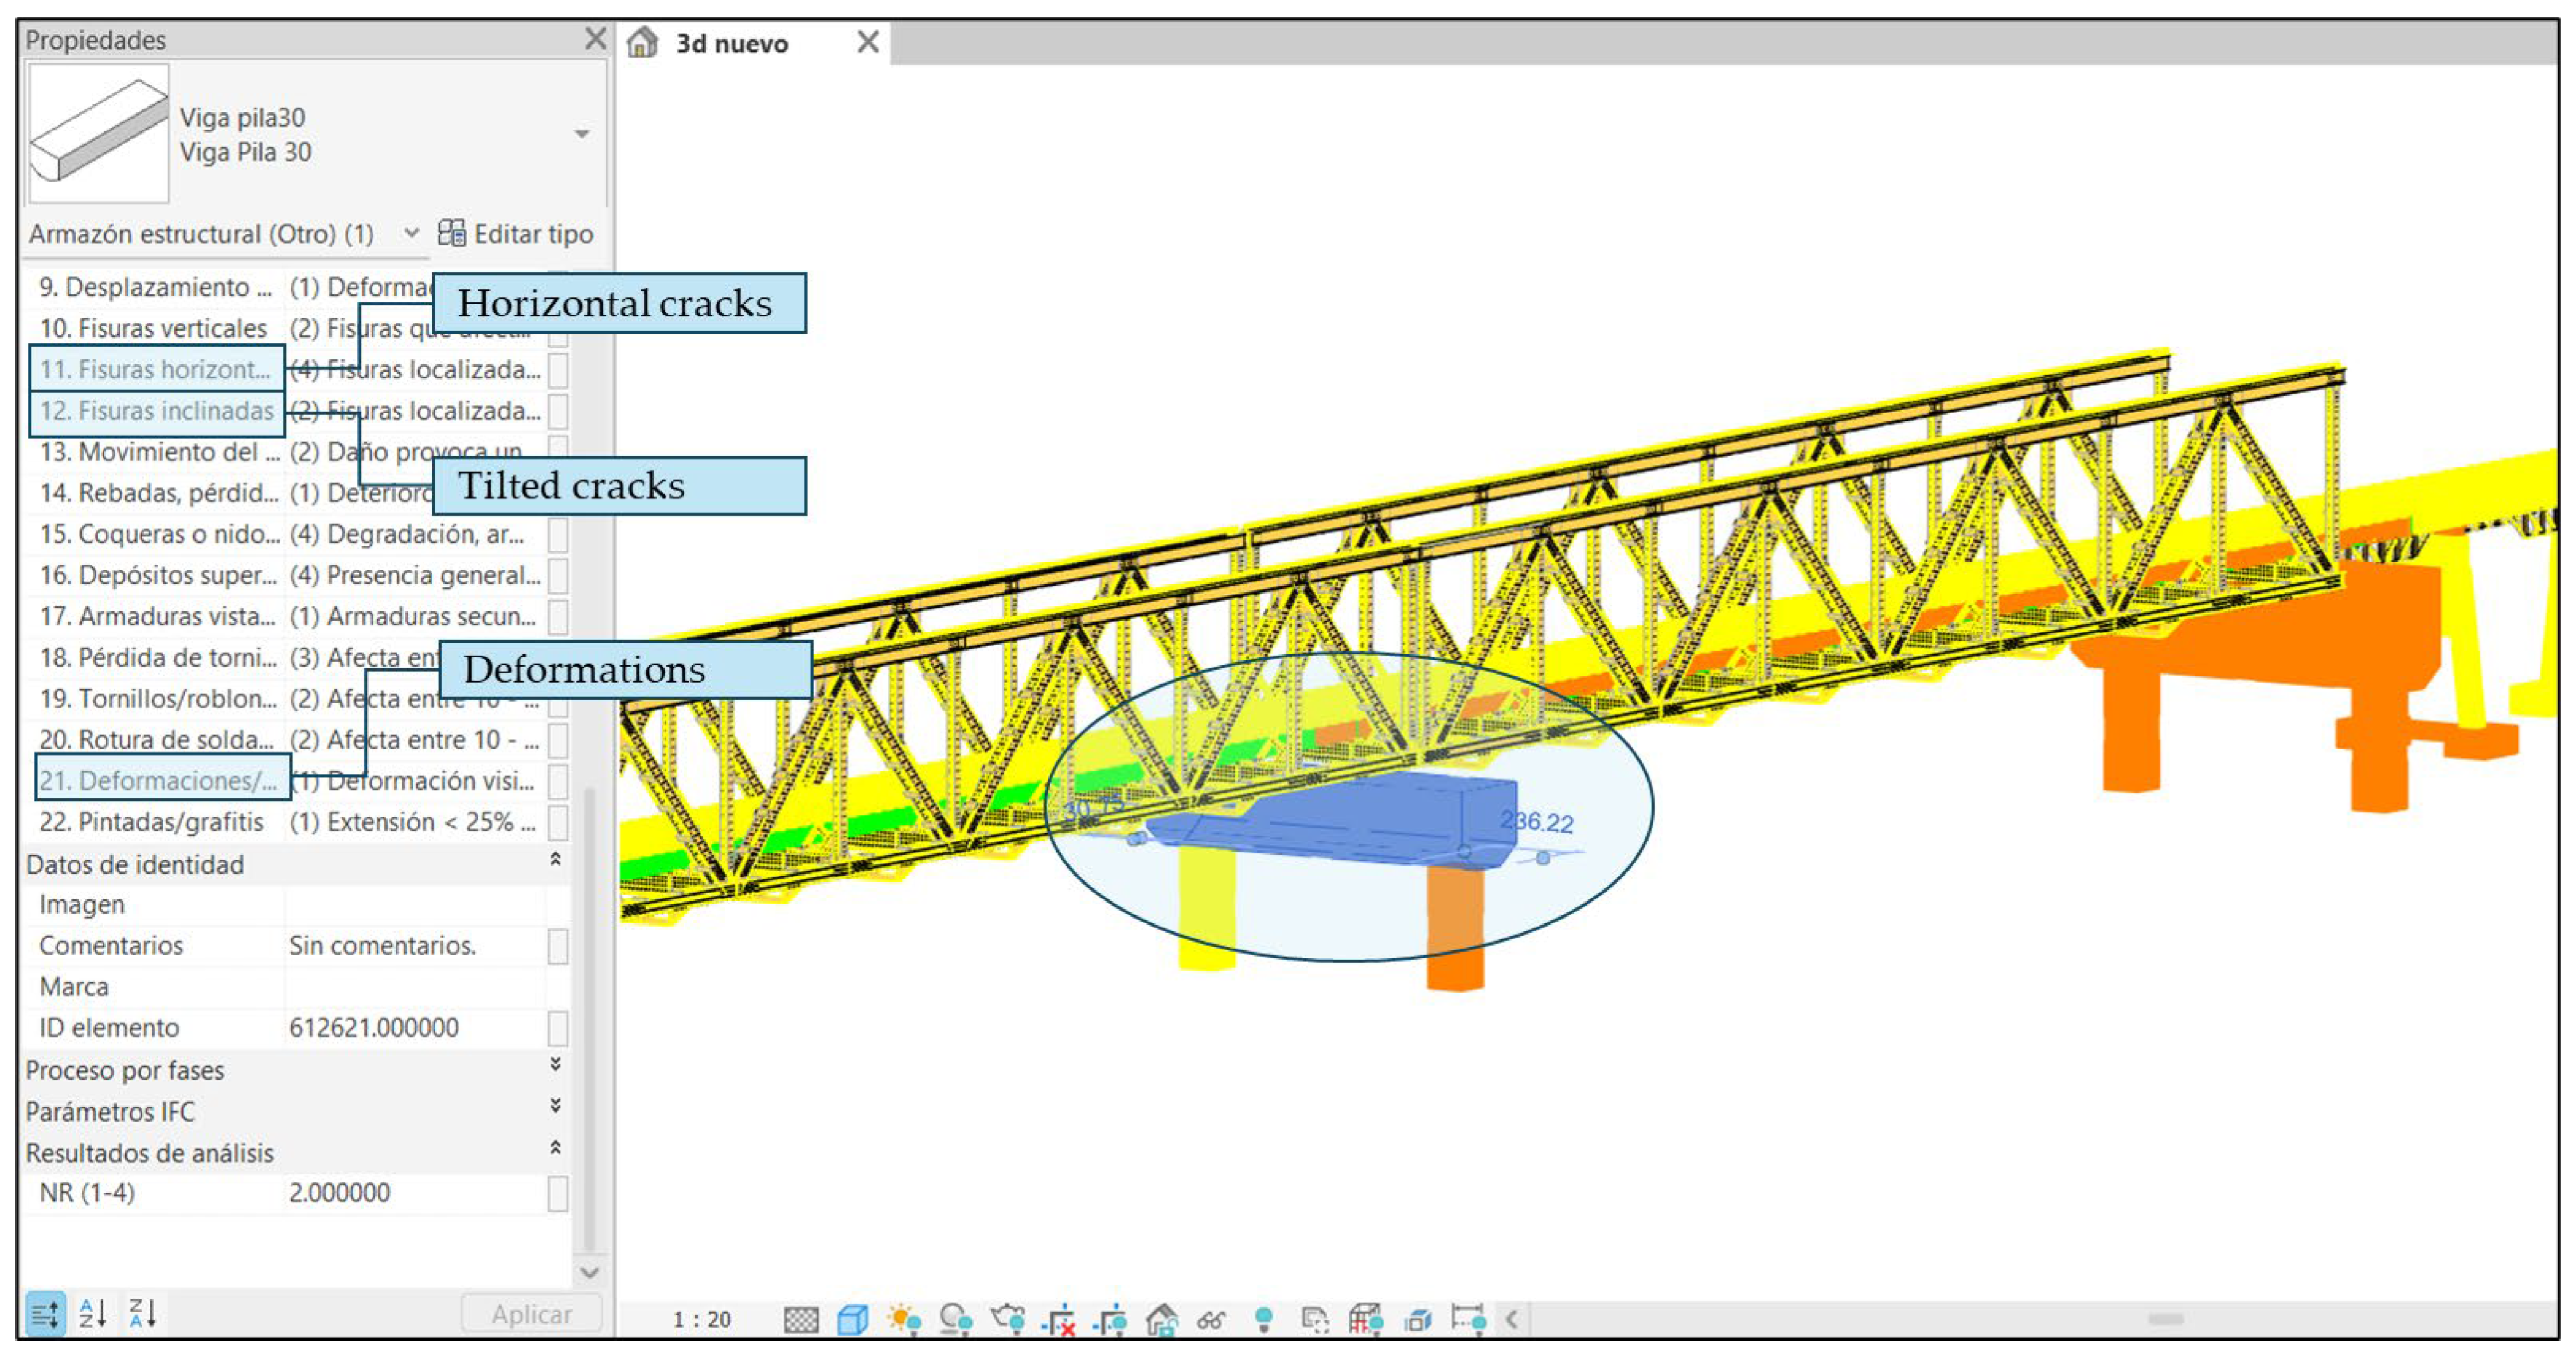
Task: Click the Detail Level icon in view bar
Action: (800, 1320)
